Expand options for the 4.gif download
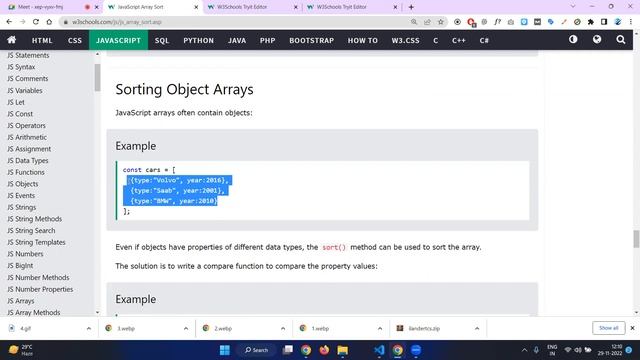 89,329
